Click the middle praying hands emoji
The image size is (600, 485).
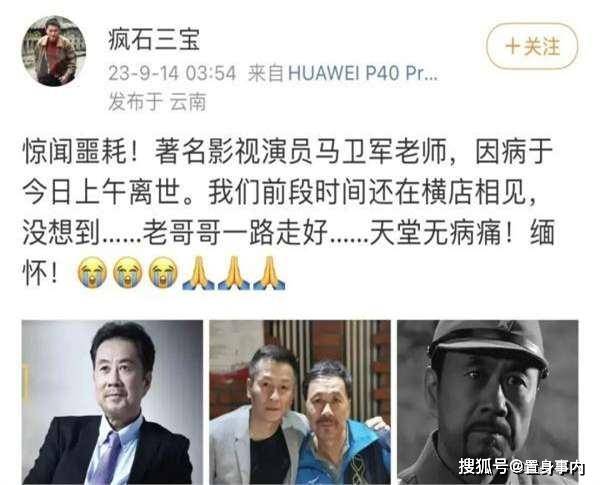point(234,273)
